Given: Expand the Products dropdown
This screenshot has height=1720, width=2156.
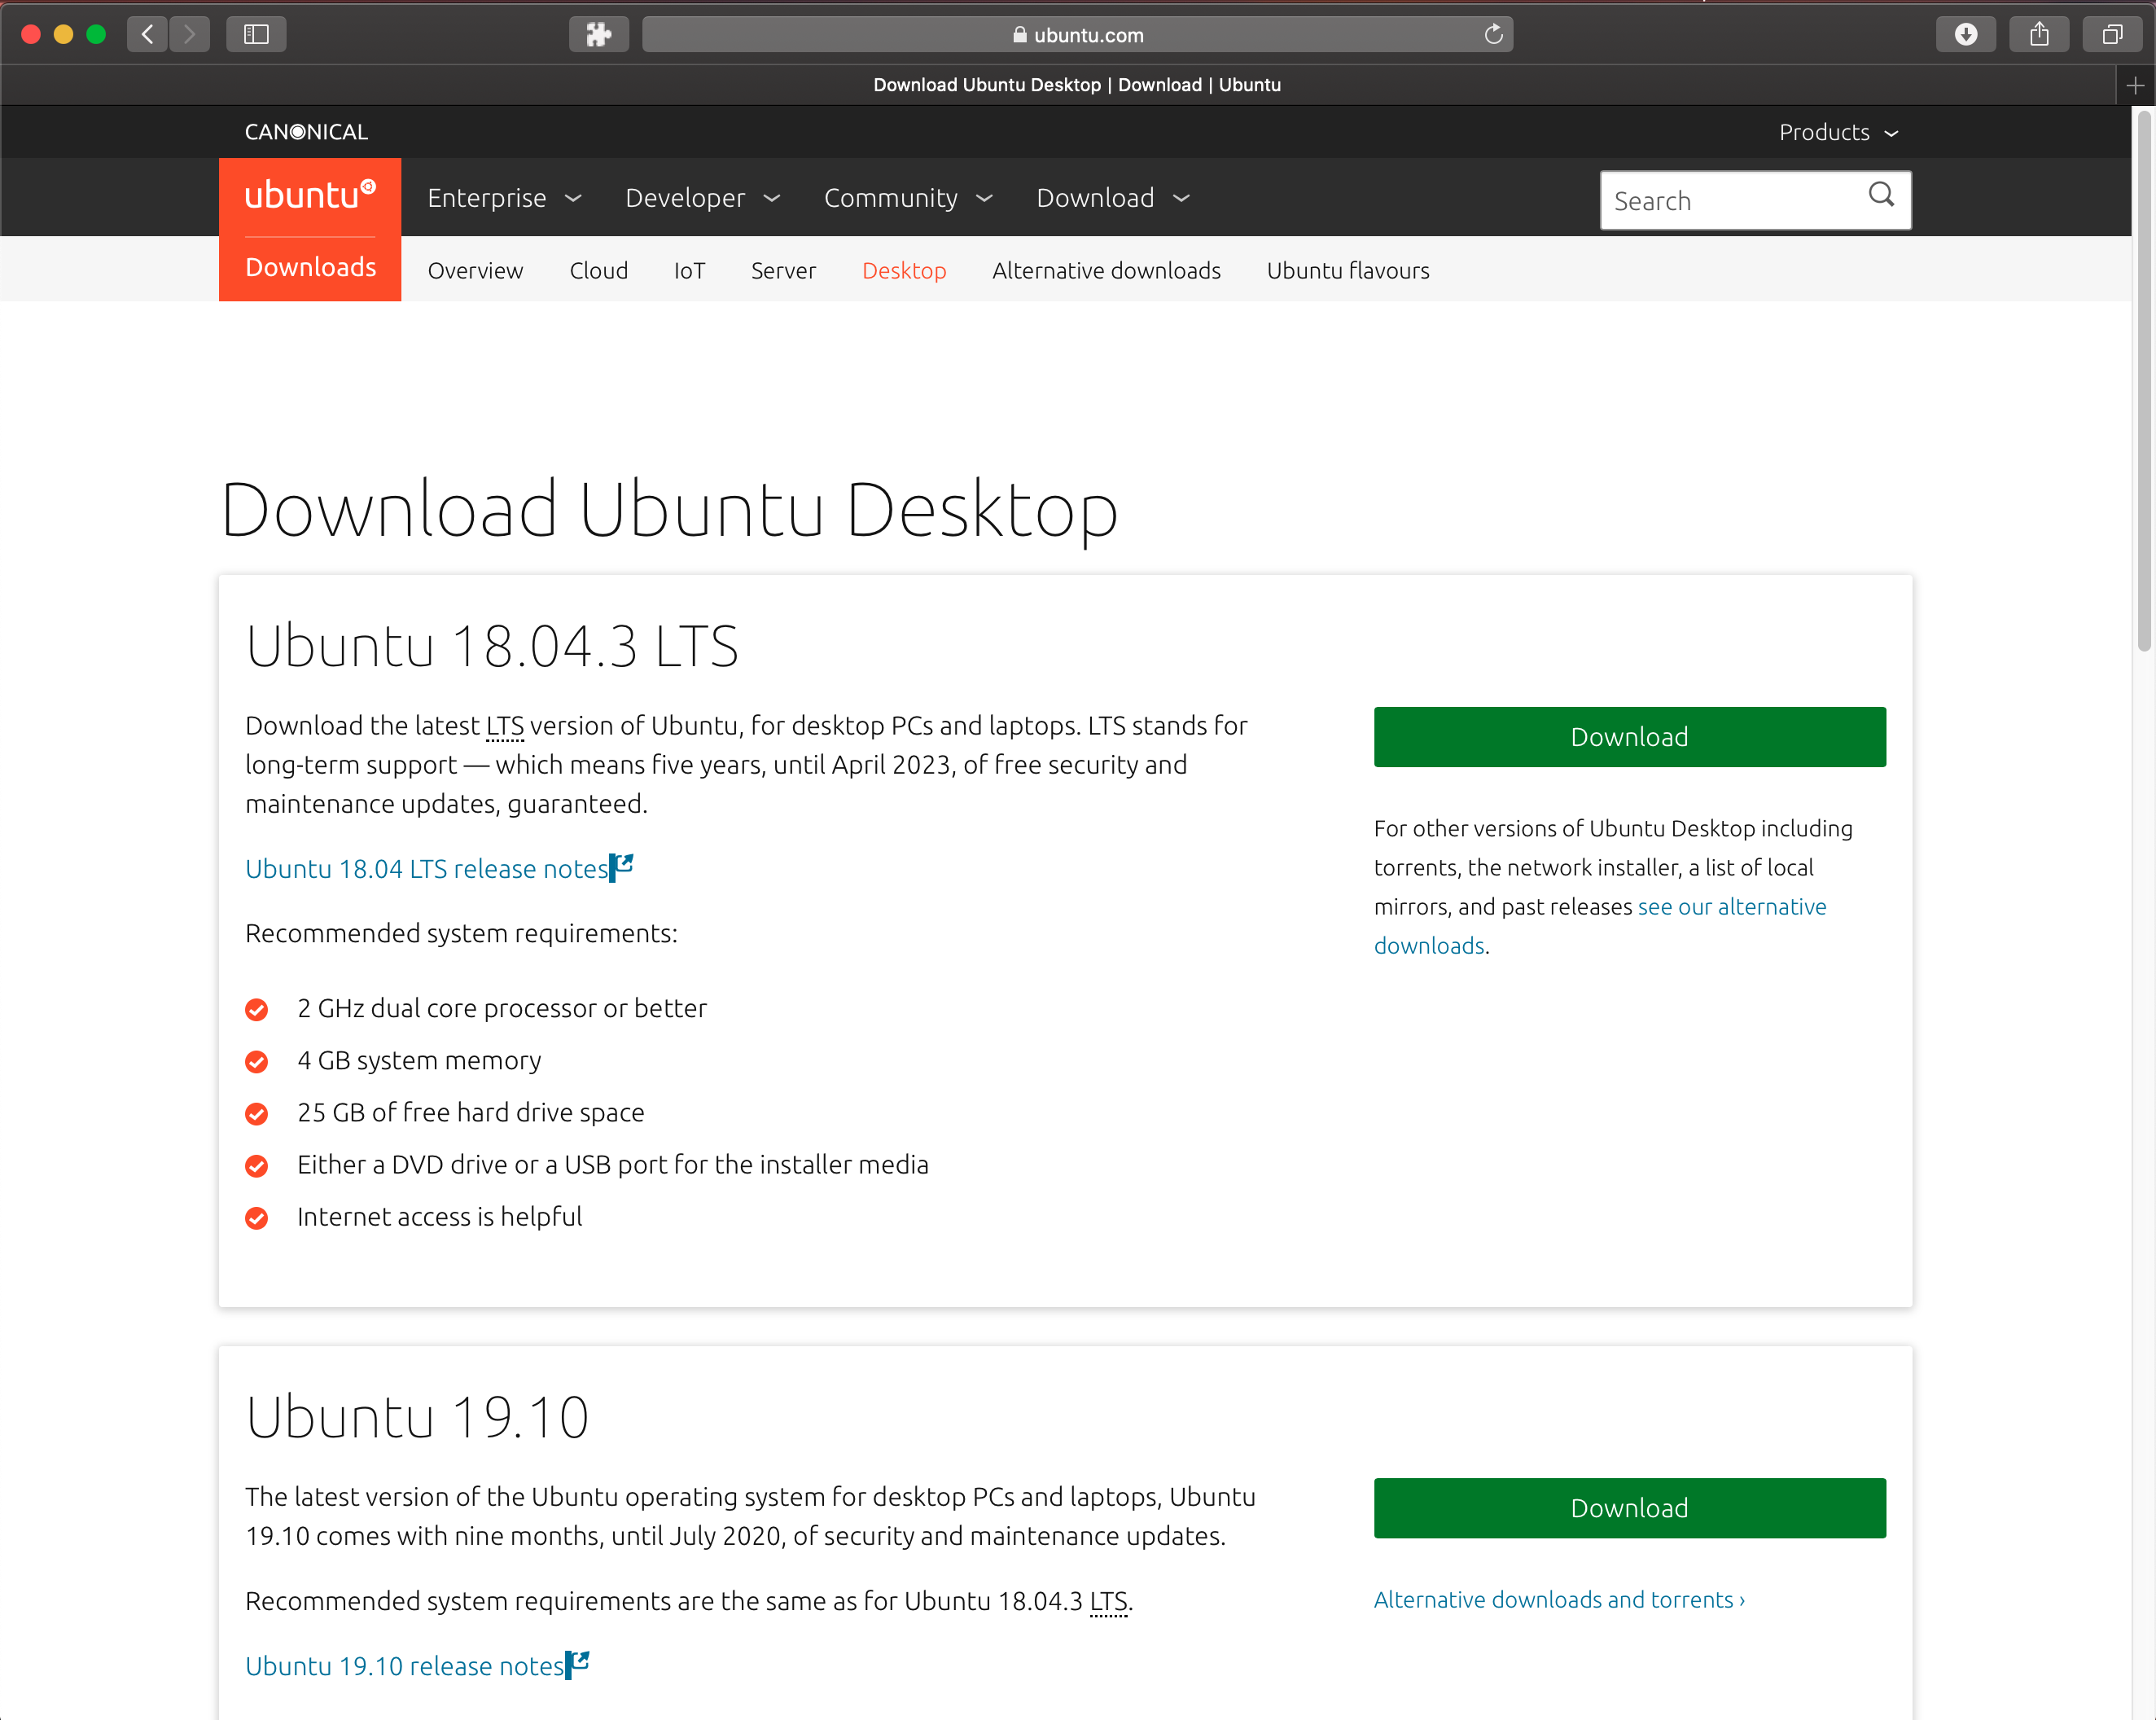Looking at the screenshot, I should 1838,132.
